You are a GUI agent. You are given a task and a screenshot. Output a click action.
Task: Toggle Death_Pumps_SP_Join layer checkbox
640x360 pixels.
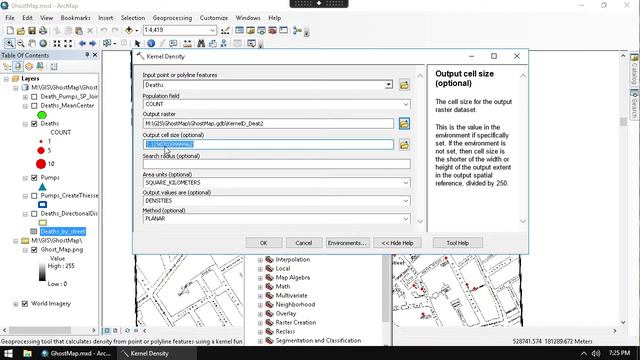[x=34, y=97]
